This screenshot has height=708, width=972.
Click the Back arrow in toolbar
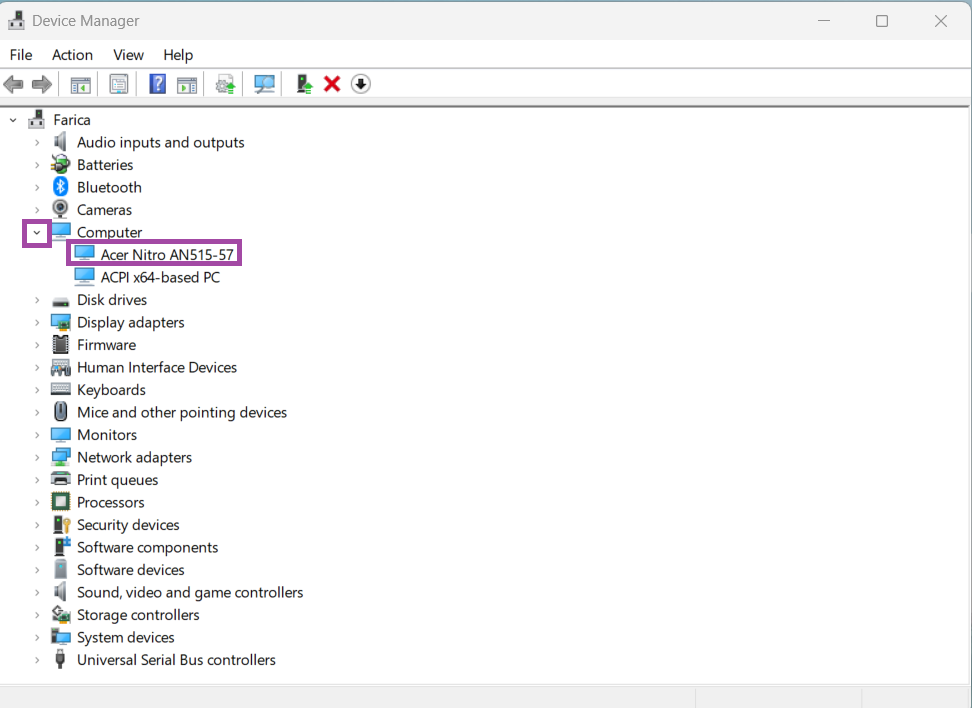[14, 84]
